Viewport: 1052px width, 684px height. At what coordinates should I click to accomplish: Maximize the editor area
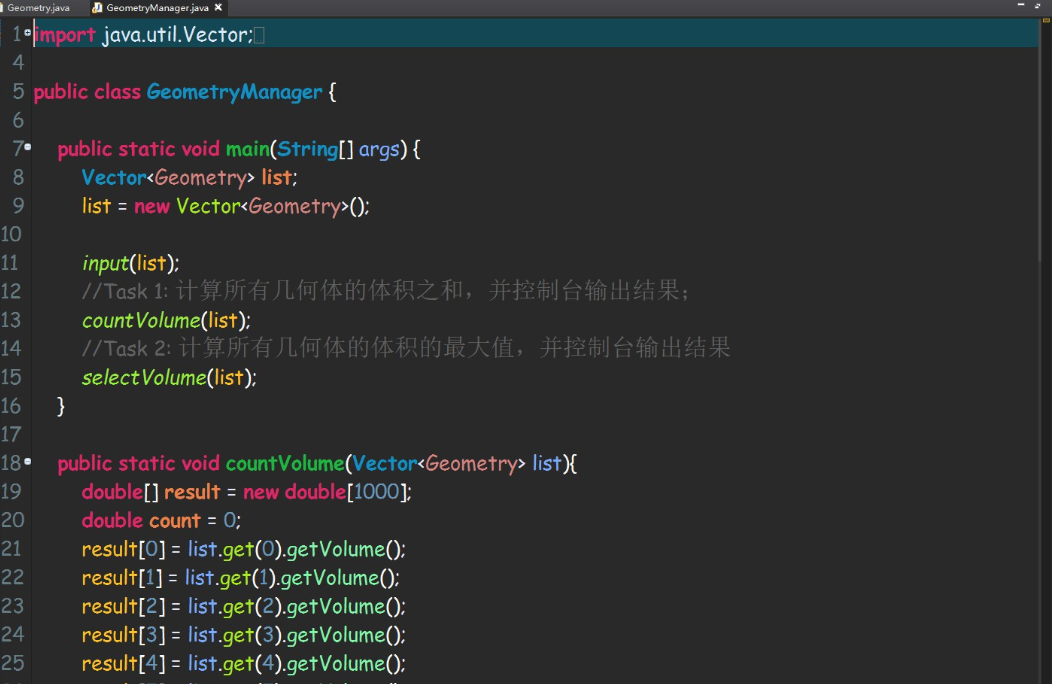(x=1038, y=6)
